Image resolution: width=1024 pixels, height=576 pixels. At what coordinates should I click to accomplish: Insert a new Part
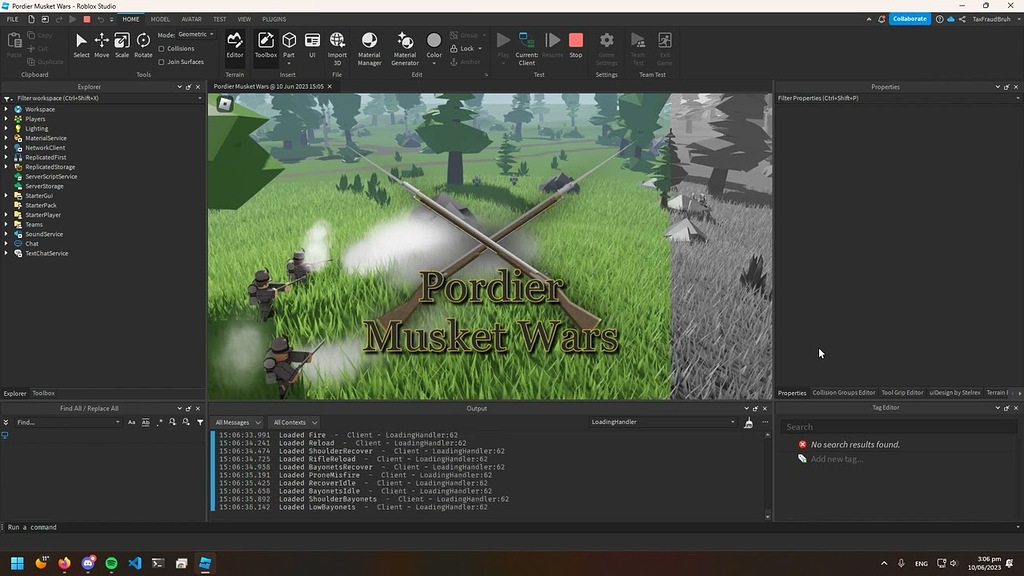pyautogui.click(x=289, y=46)
